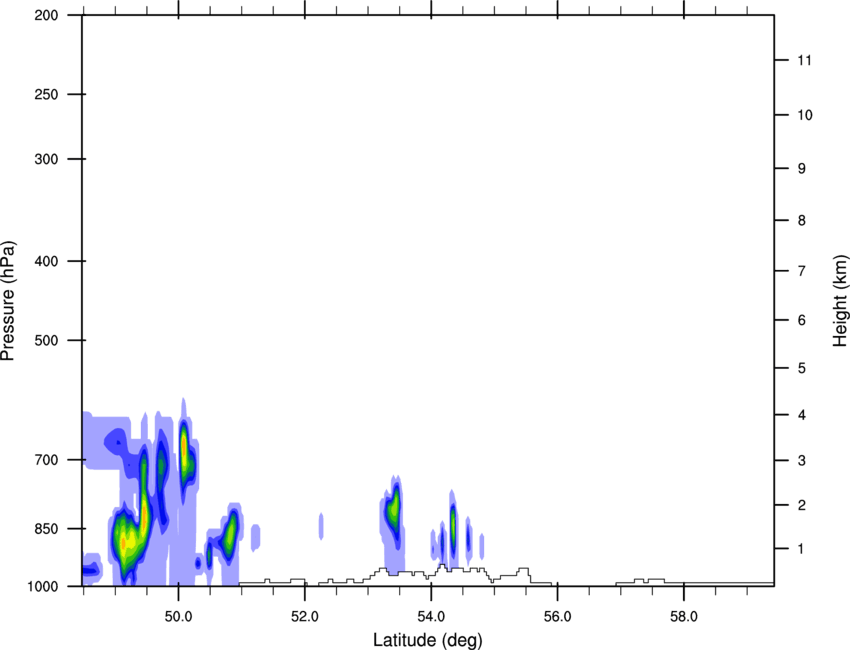Select the 500 pressure tick label
The width and height of the screenshot is (850, 650).
tap(46, 340)
